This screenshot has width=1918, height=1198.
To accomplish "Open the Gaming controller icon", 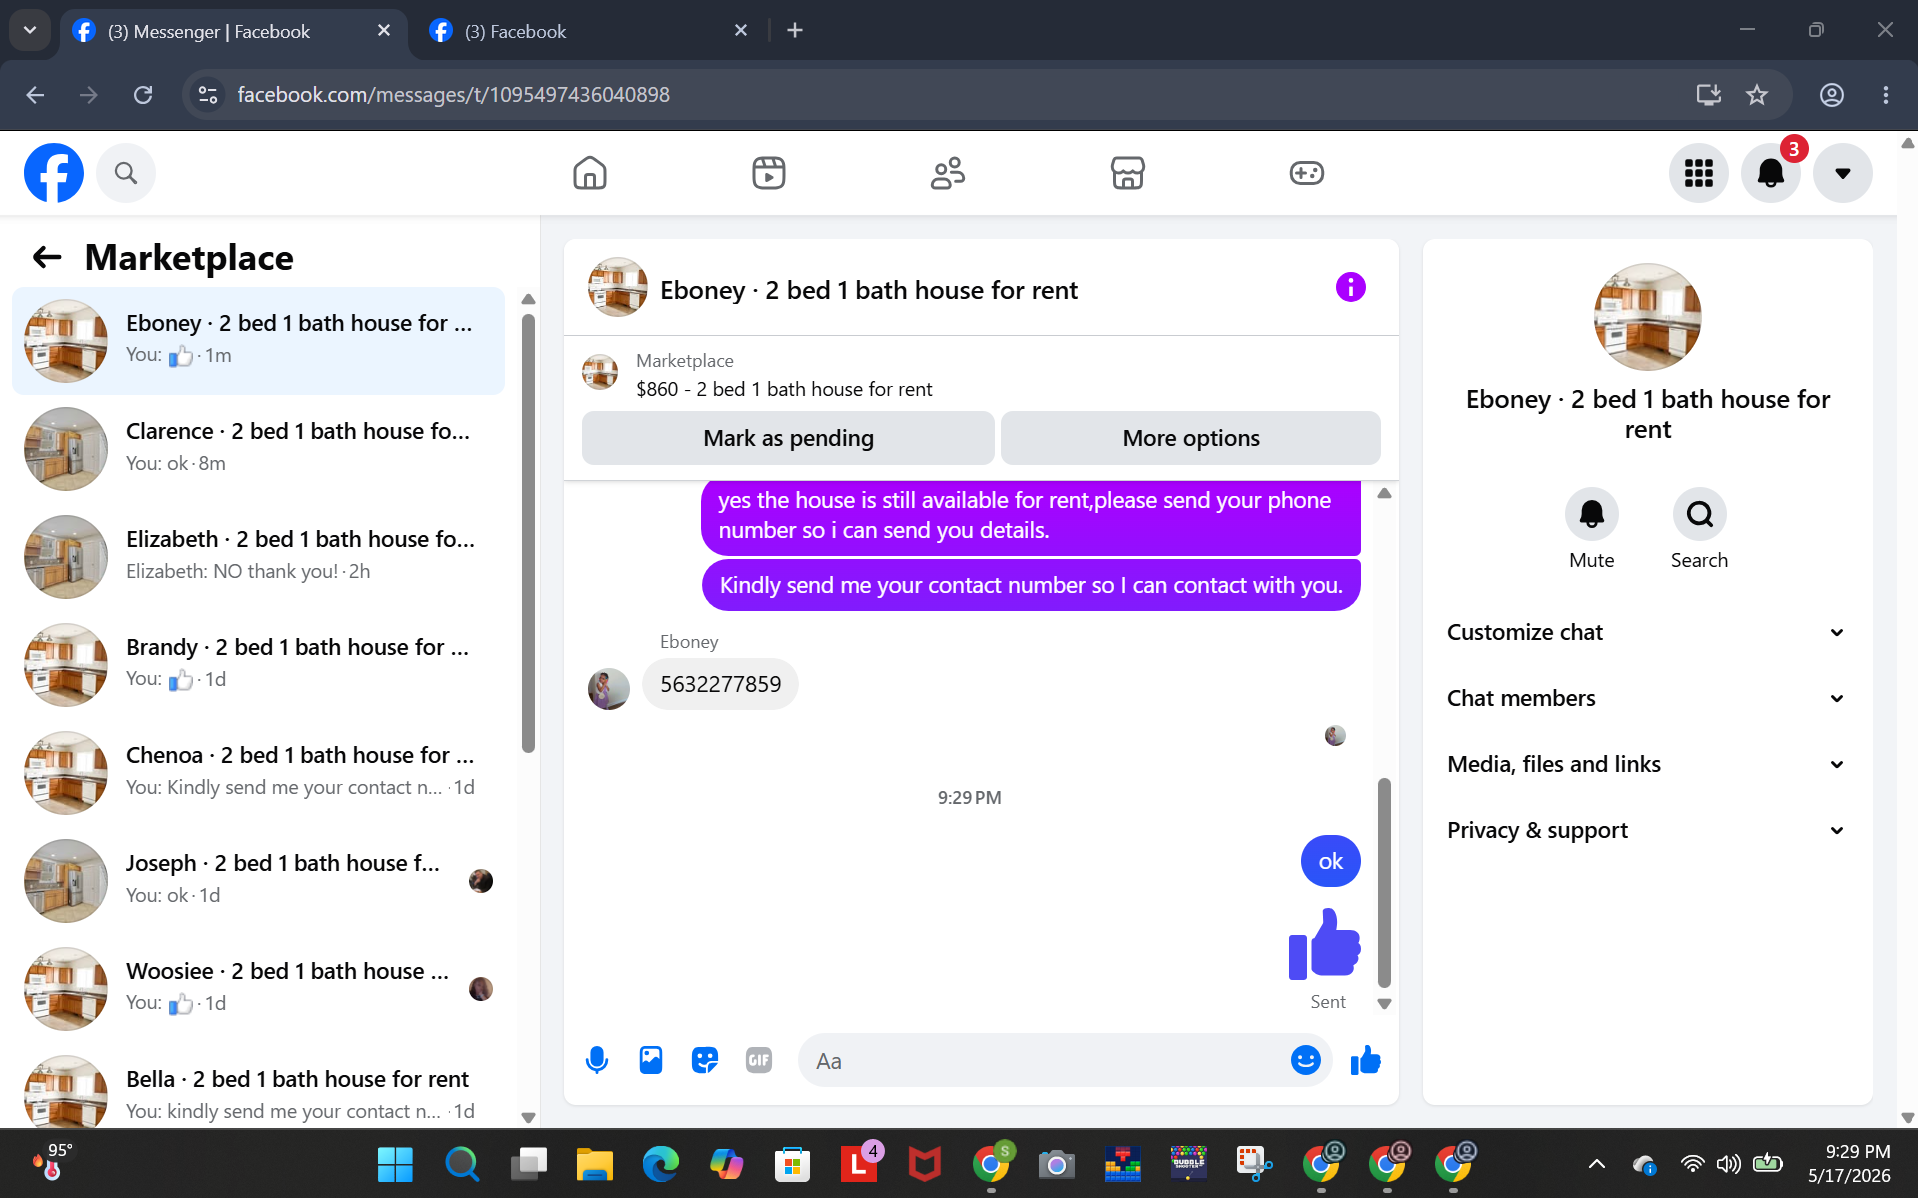I will click(1306, 173).
